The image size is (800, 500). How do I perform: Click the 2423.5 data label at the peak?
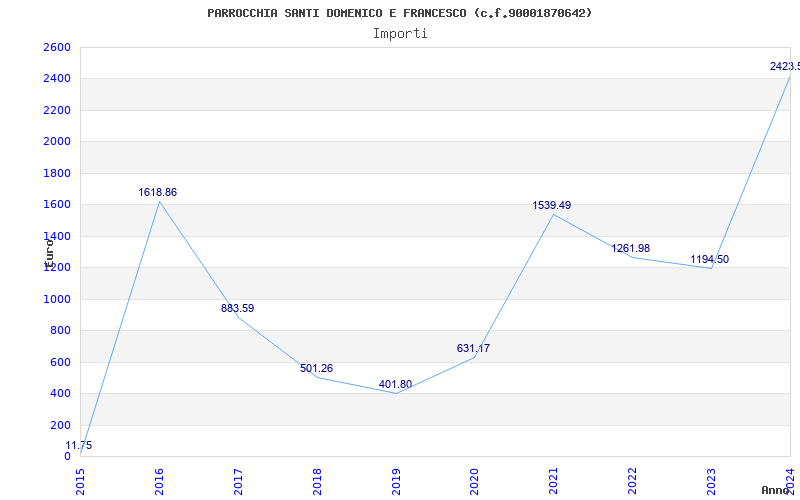785,66
